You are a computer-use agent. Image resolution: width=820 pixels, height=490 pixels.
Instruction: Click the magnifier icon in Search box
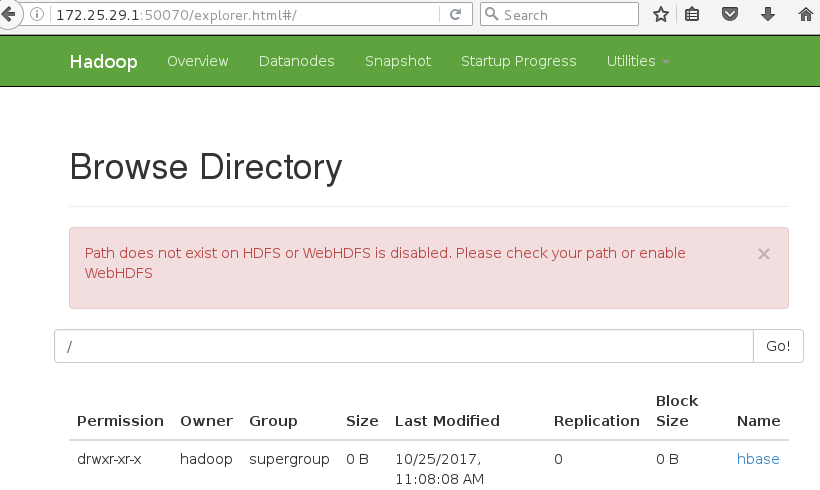click(x=491, y=14)
